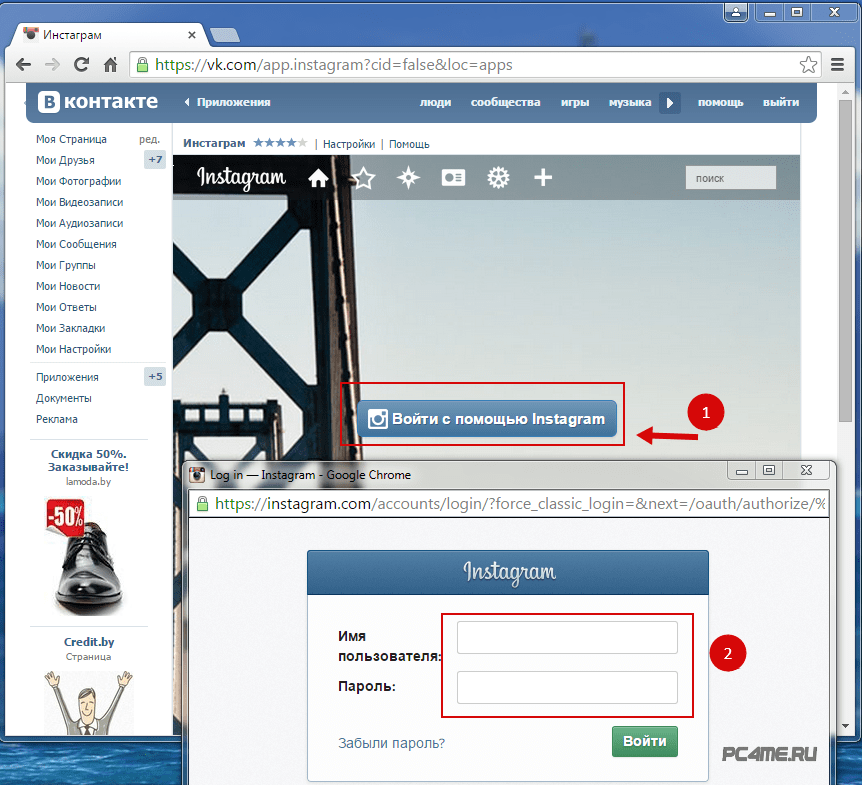Open Мои Сообщения in sidebar
The image size is (862, 785).
click(x=76, y=244)
